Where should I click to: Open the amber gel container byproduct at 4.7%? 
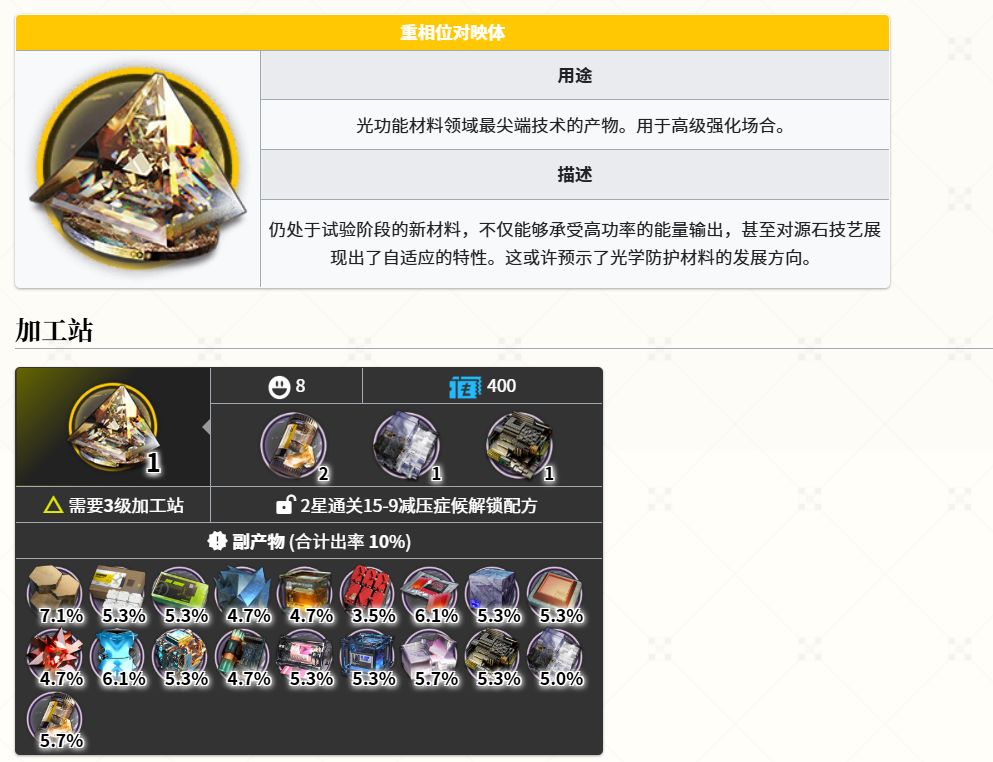tap(305, 594)
